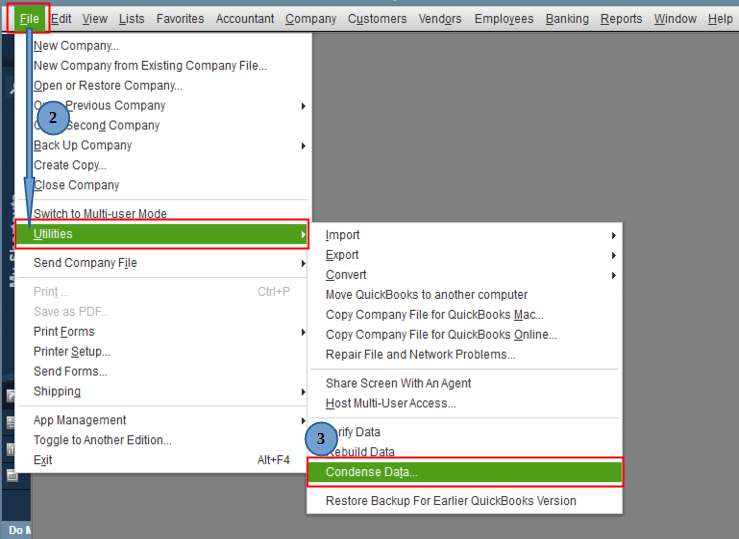The width and height of the screenshot is (739, 539).
Task: Select Toggle to Another Edition...
Action: coord(102,440)
